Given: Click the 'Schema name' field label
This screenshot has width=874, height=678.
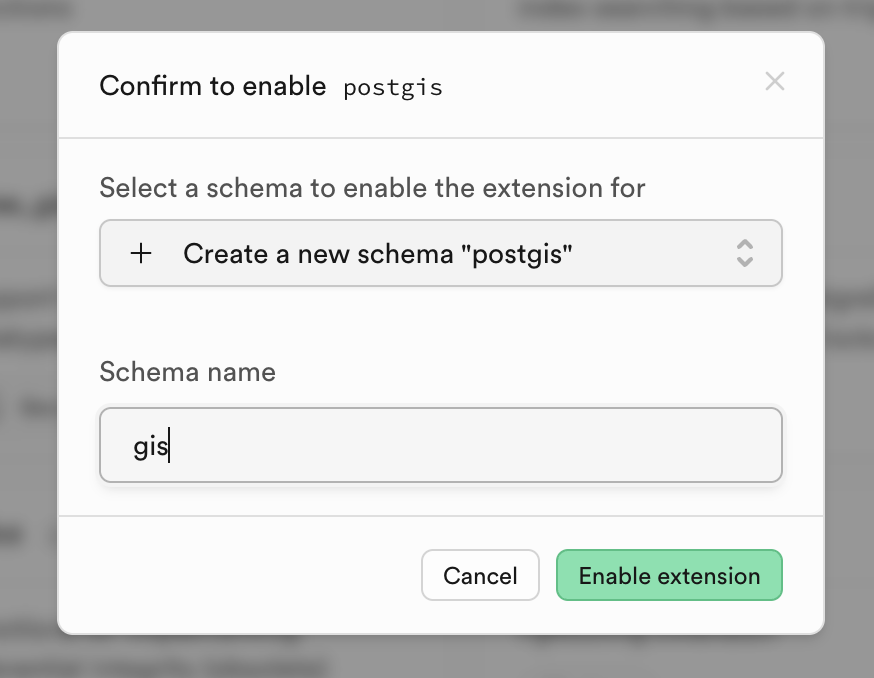Looking at the screenshot, I should [x=187, y=372].
